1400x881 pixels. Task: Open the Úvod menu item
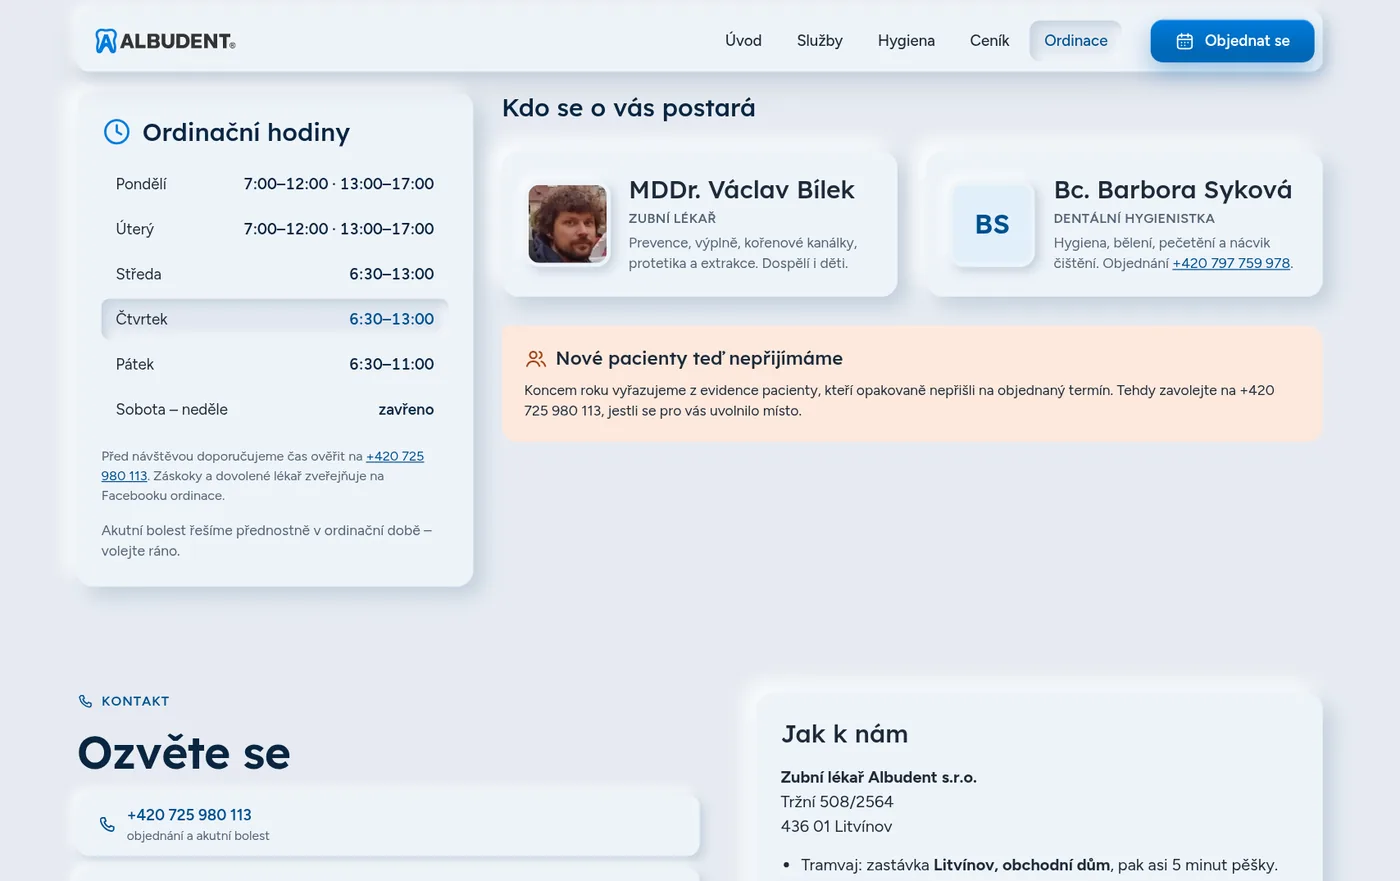click(743, 41)
